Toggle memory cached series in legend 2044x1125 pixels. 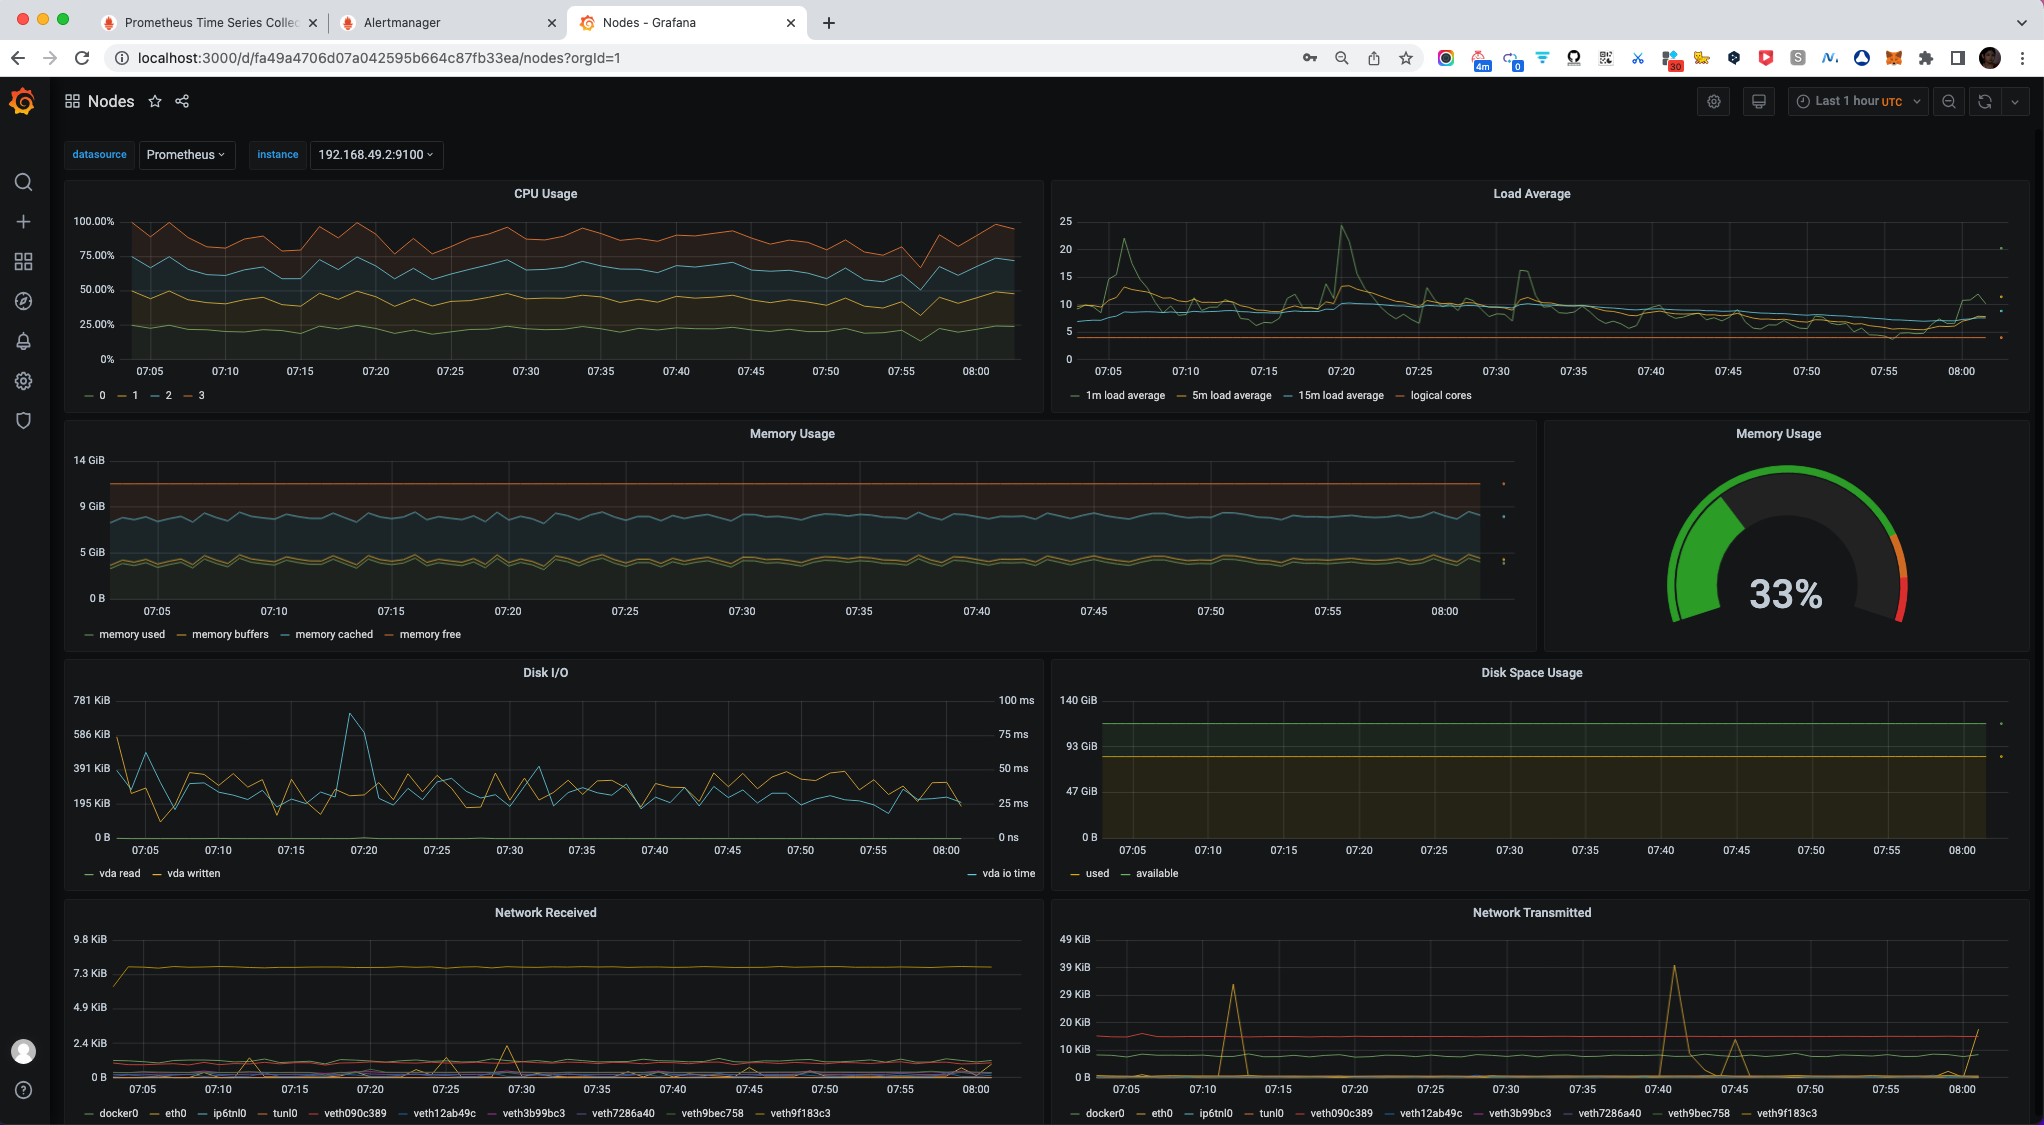[334, 635]
